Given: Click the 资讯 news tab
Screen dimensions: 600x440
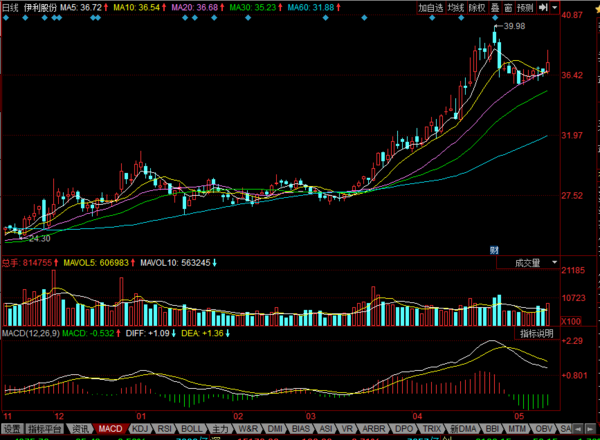Looking at the screenshot, I should 80,428.
